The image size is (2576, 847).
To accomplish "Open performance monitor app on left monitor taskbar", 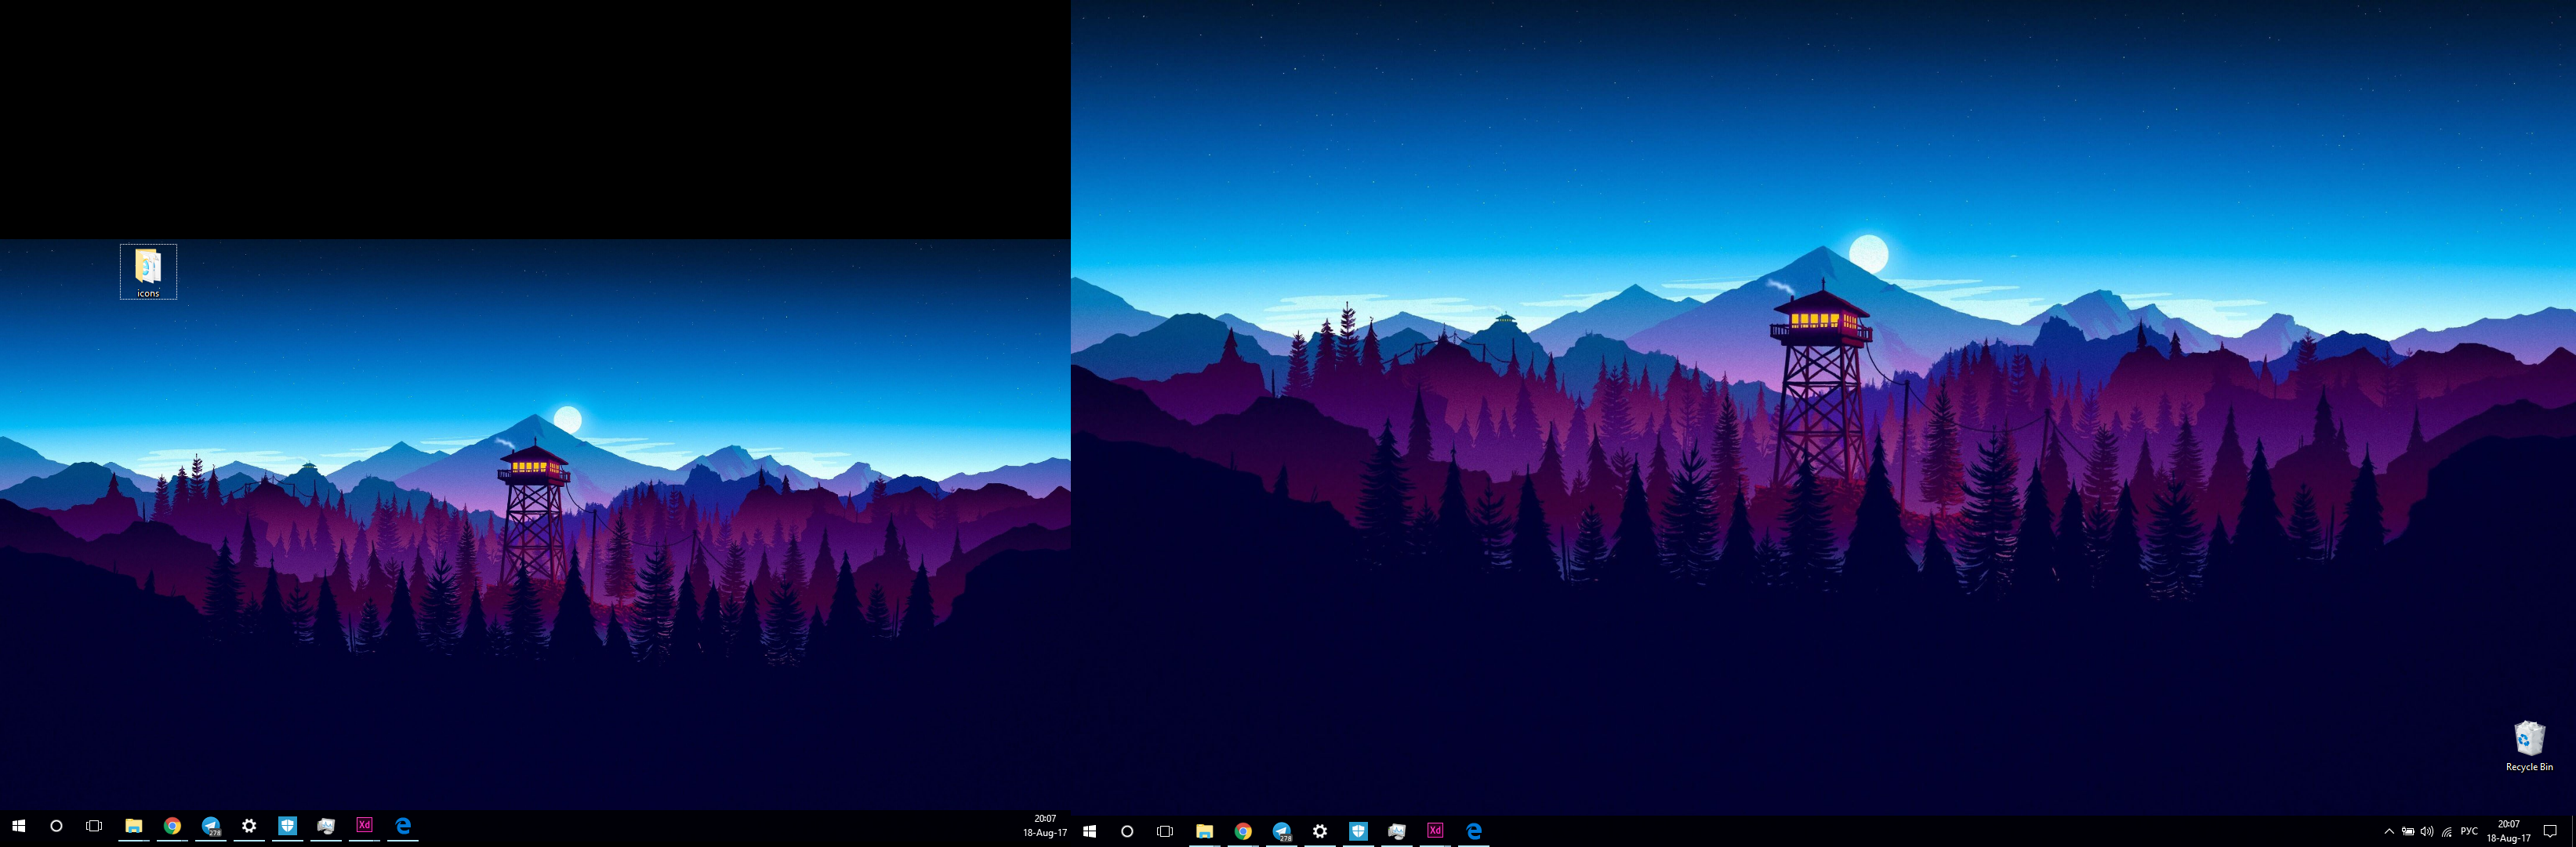I will [326, 826].
